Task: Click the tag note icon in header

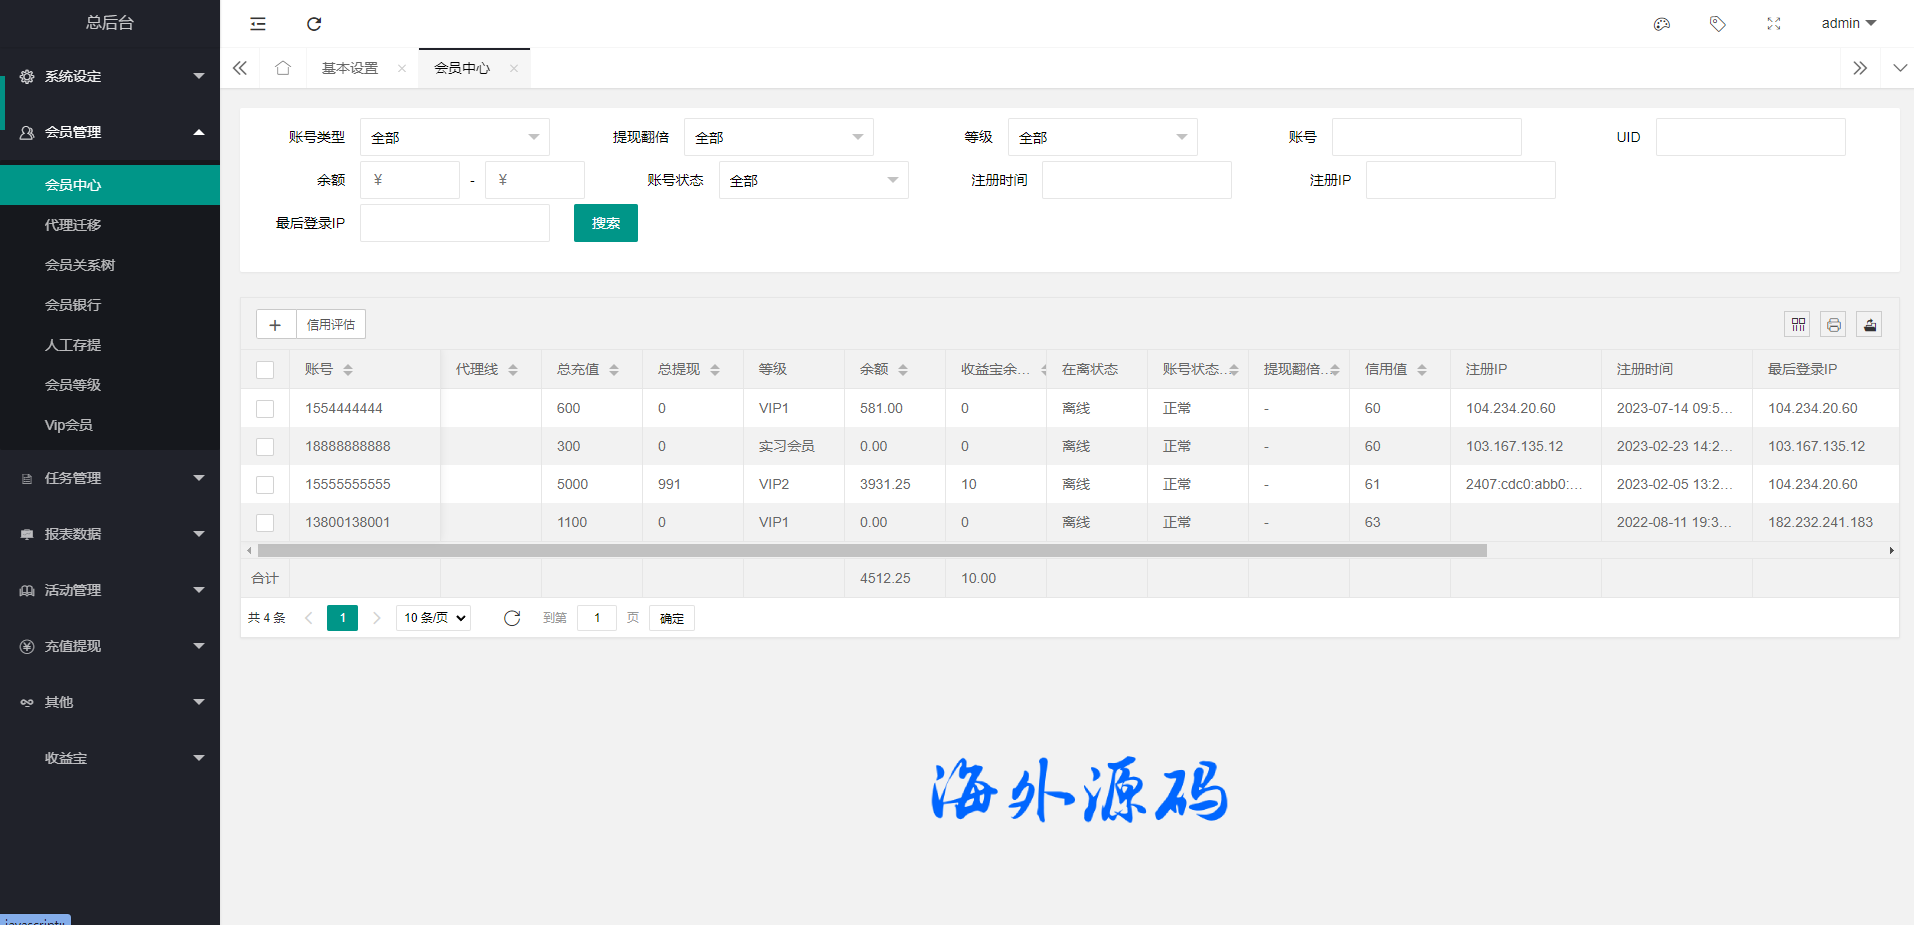Action: [1718, 24]
